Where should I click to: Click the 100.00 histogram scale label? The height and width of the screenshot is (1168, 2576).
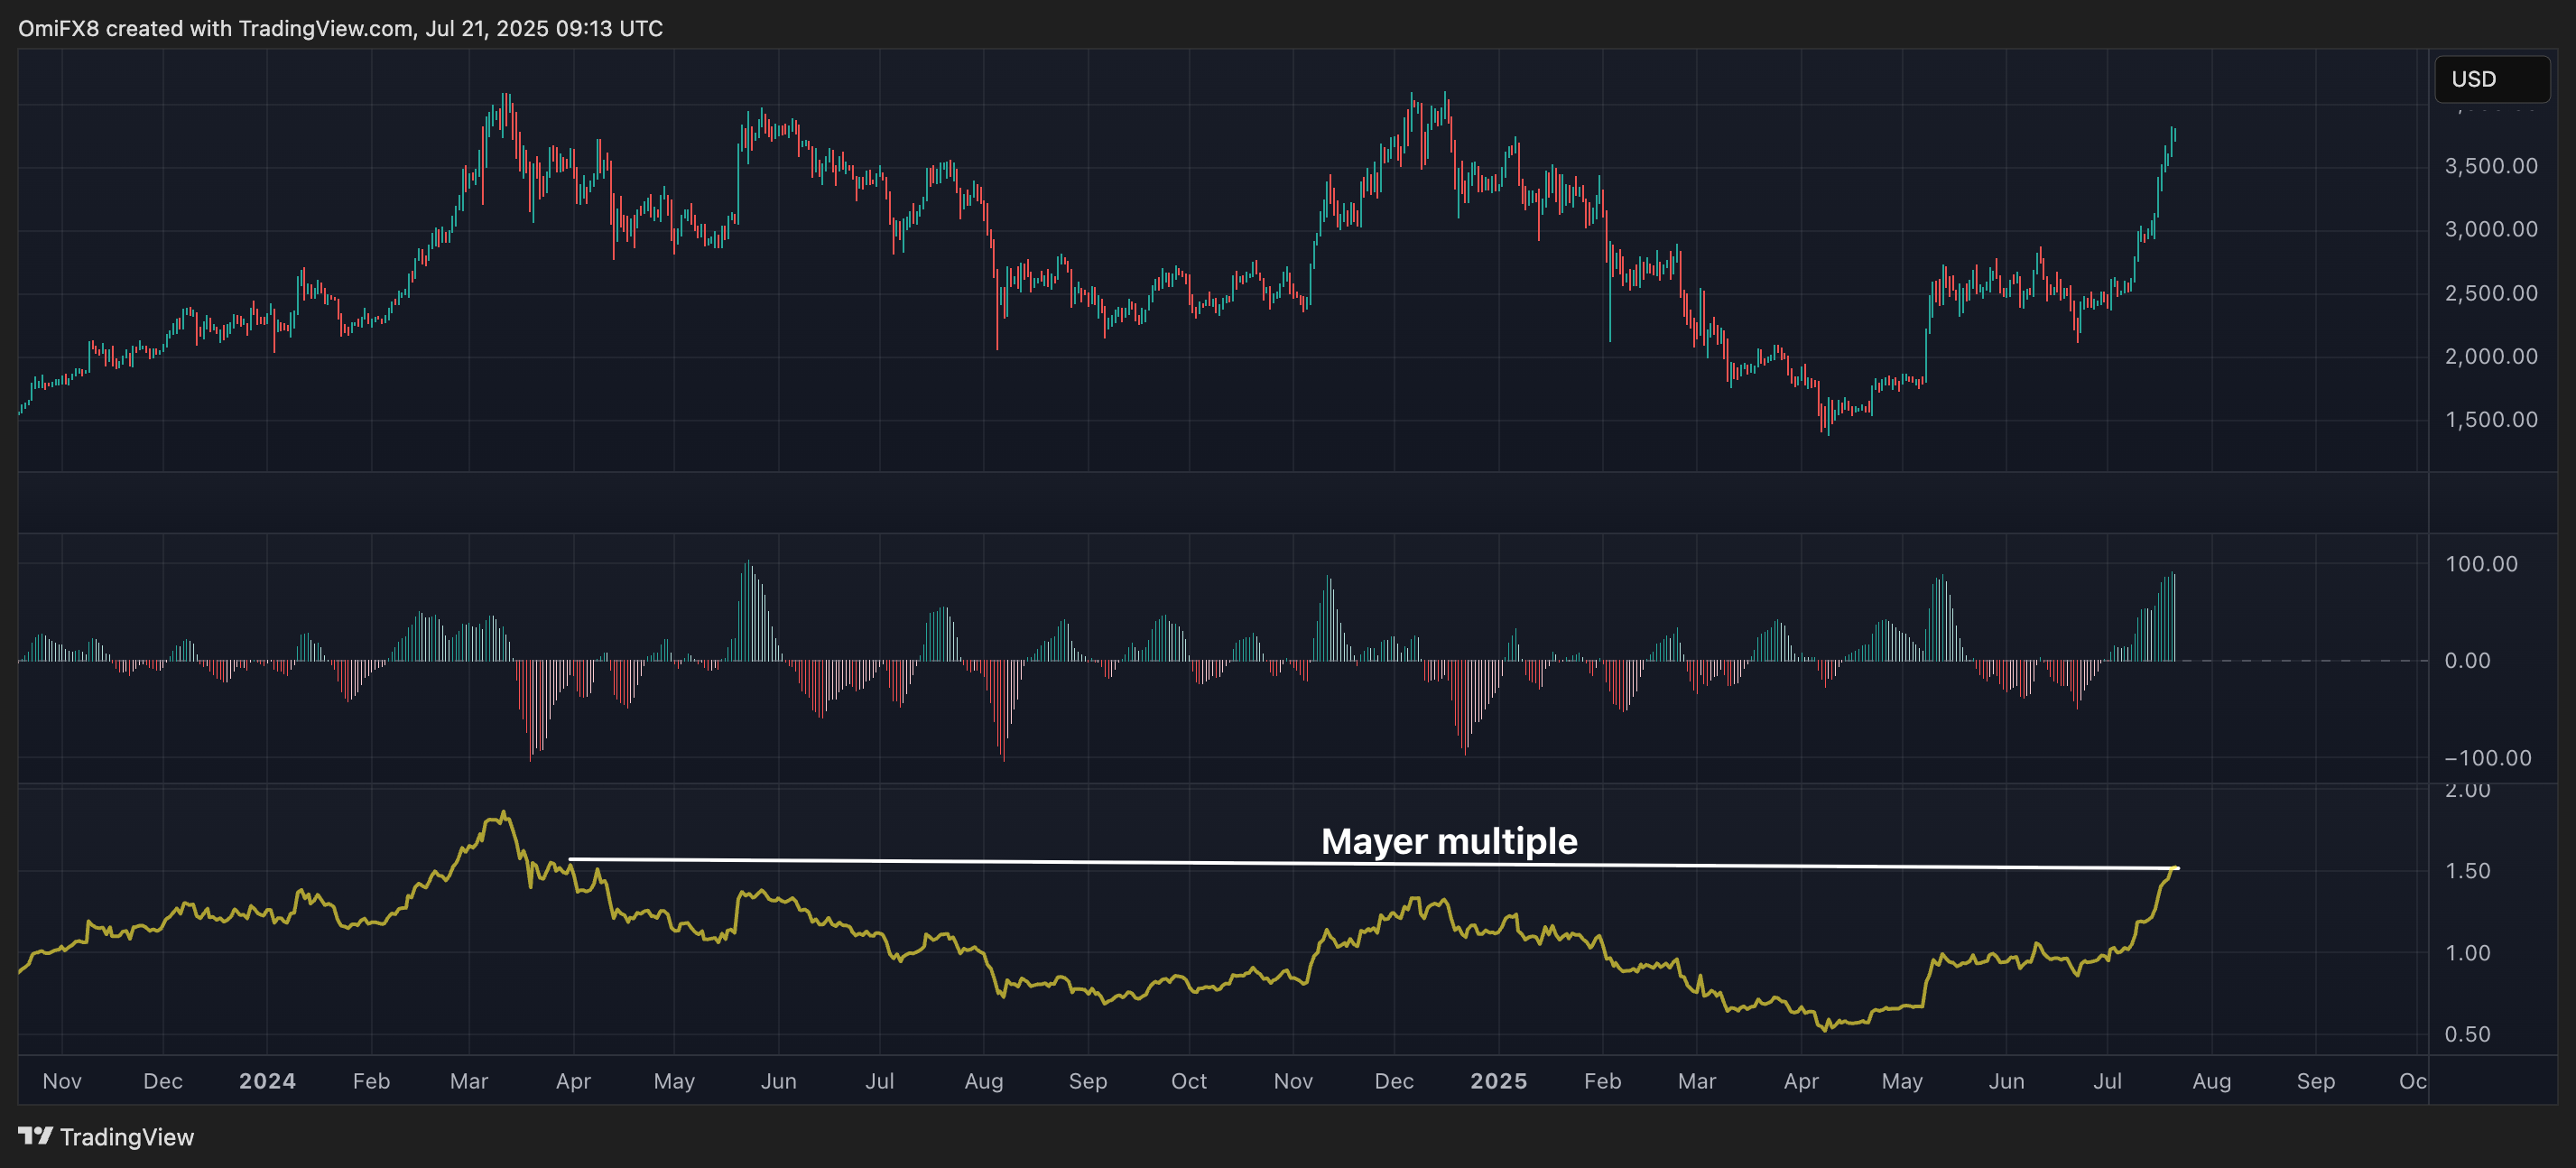[x=2480, y=564]
